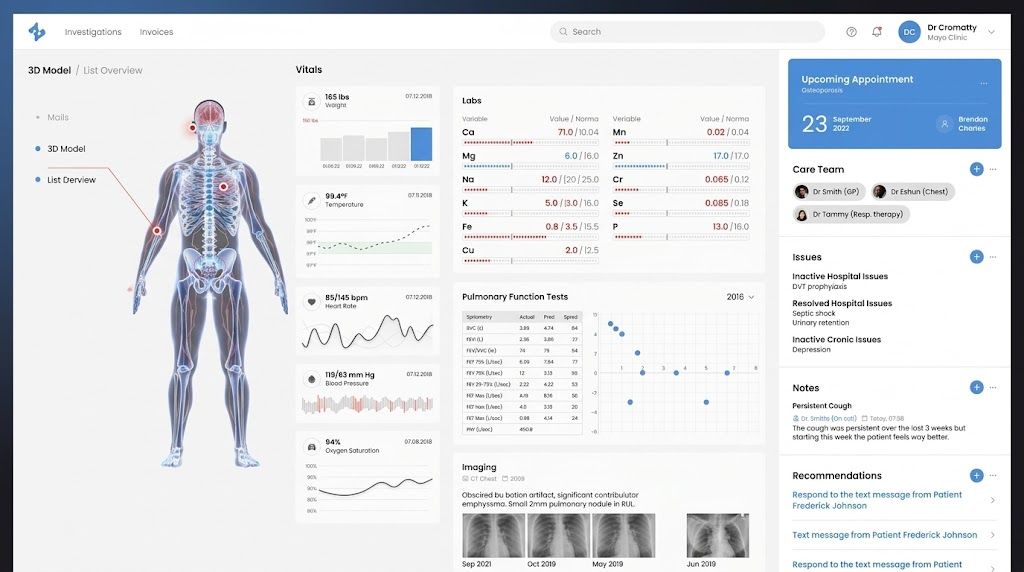Viewport: 1024px width, 572px height.
Task: Click the Zn lab level bar
Action: (680, 166)
